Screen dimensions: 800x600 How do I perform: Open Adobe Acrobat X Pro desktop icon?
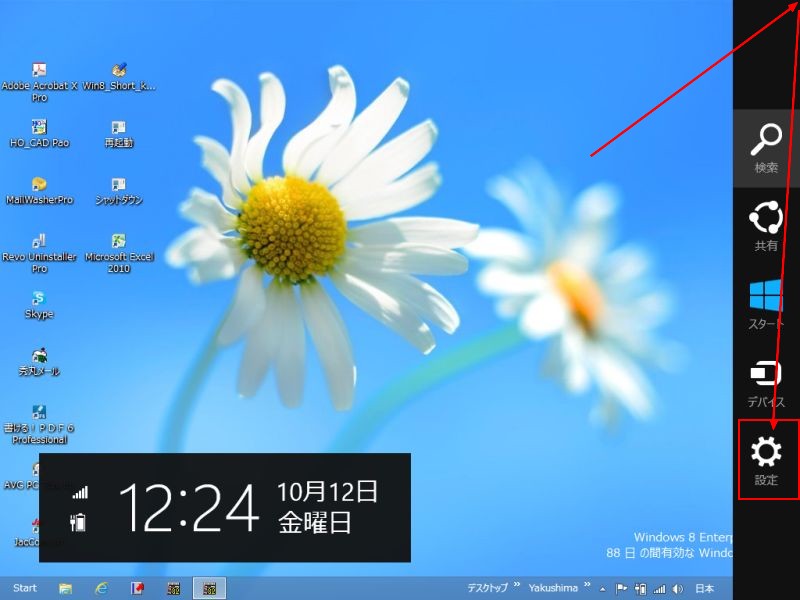pos(39,71)
